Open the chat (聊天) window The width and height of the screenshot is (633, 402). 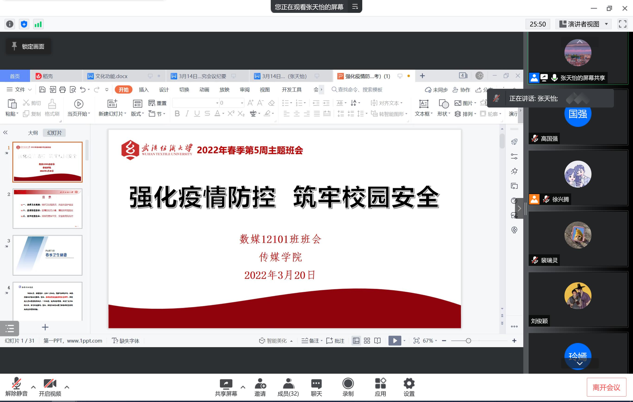[x=316, y=384]
